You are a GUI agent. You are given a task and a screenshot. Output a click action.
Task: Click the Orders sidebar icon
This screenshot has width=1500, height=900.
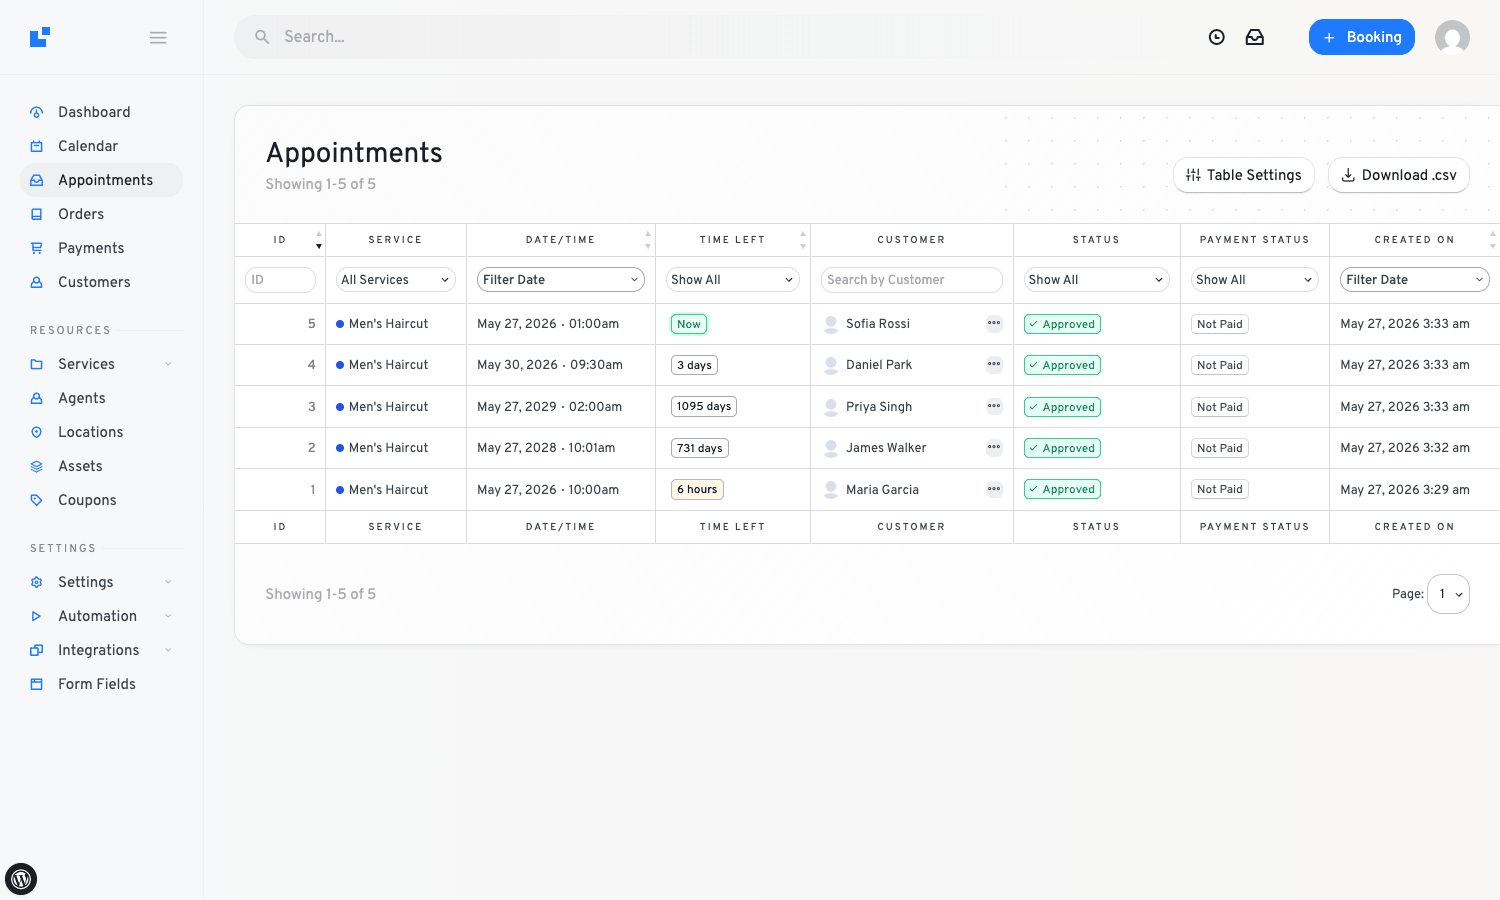click(x=37, y=214)
